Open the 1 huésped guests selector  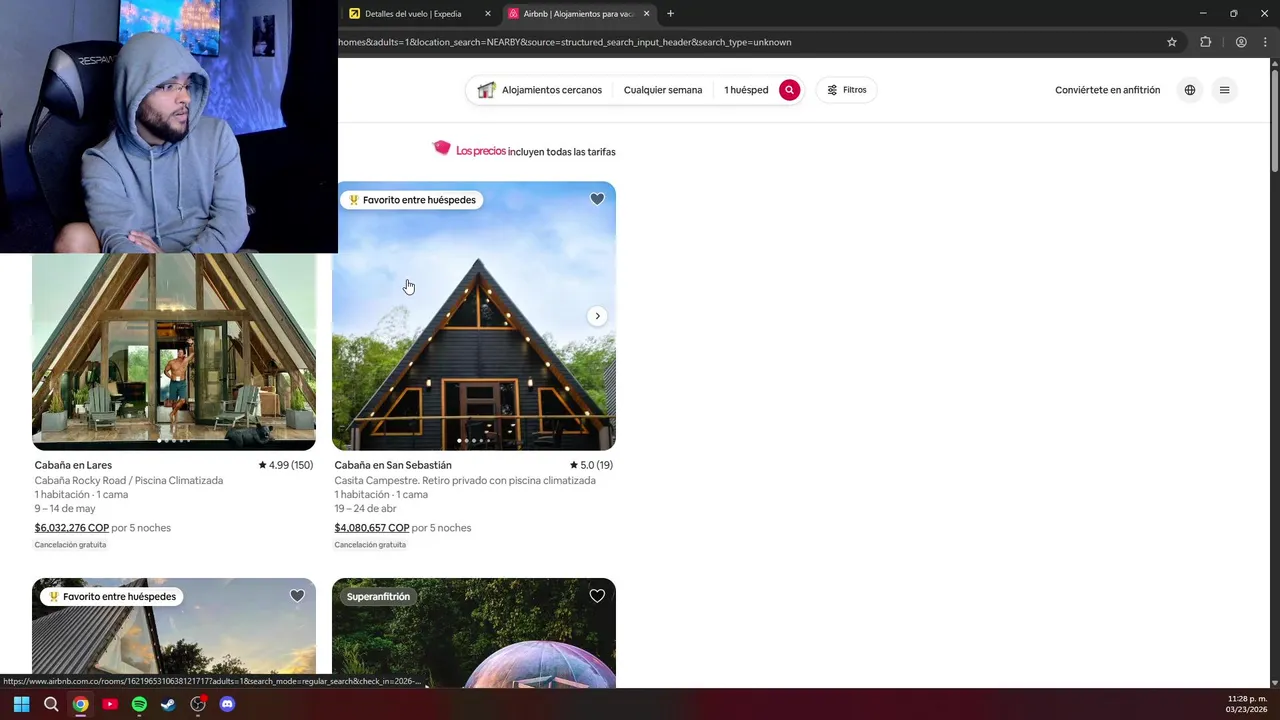click(x=746, y=90)
